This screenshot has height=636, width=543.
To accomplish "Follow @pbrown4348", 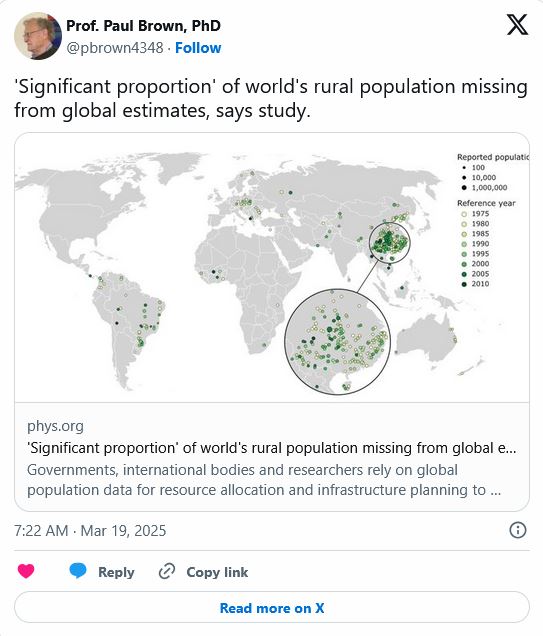I will tap(198, 48).
